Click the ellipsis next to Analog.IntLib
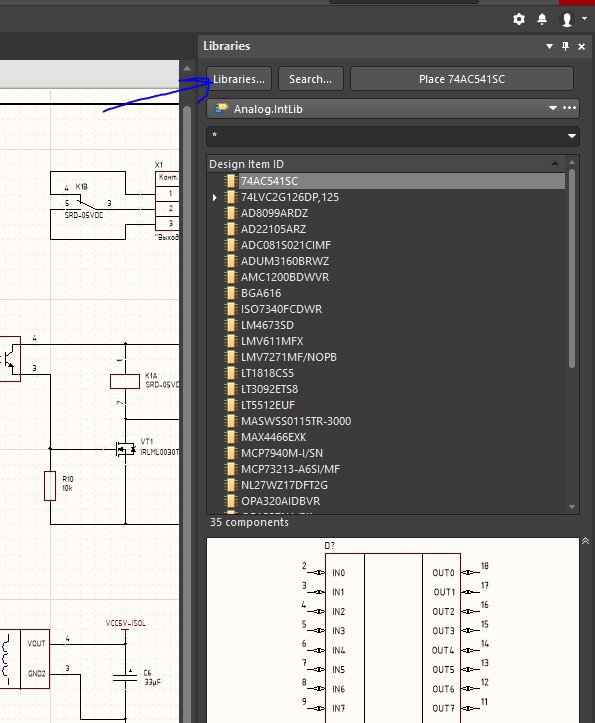Image resolution: width=595 pixels, height=723 pixels. 570,108
